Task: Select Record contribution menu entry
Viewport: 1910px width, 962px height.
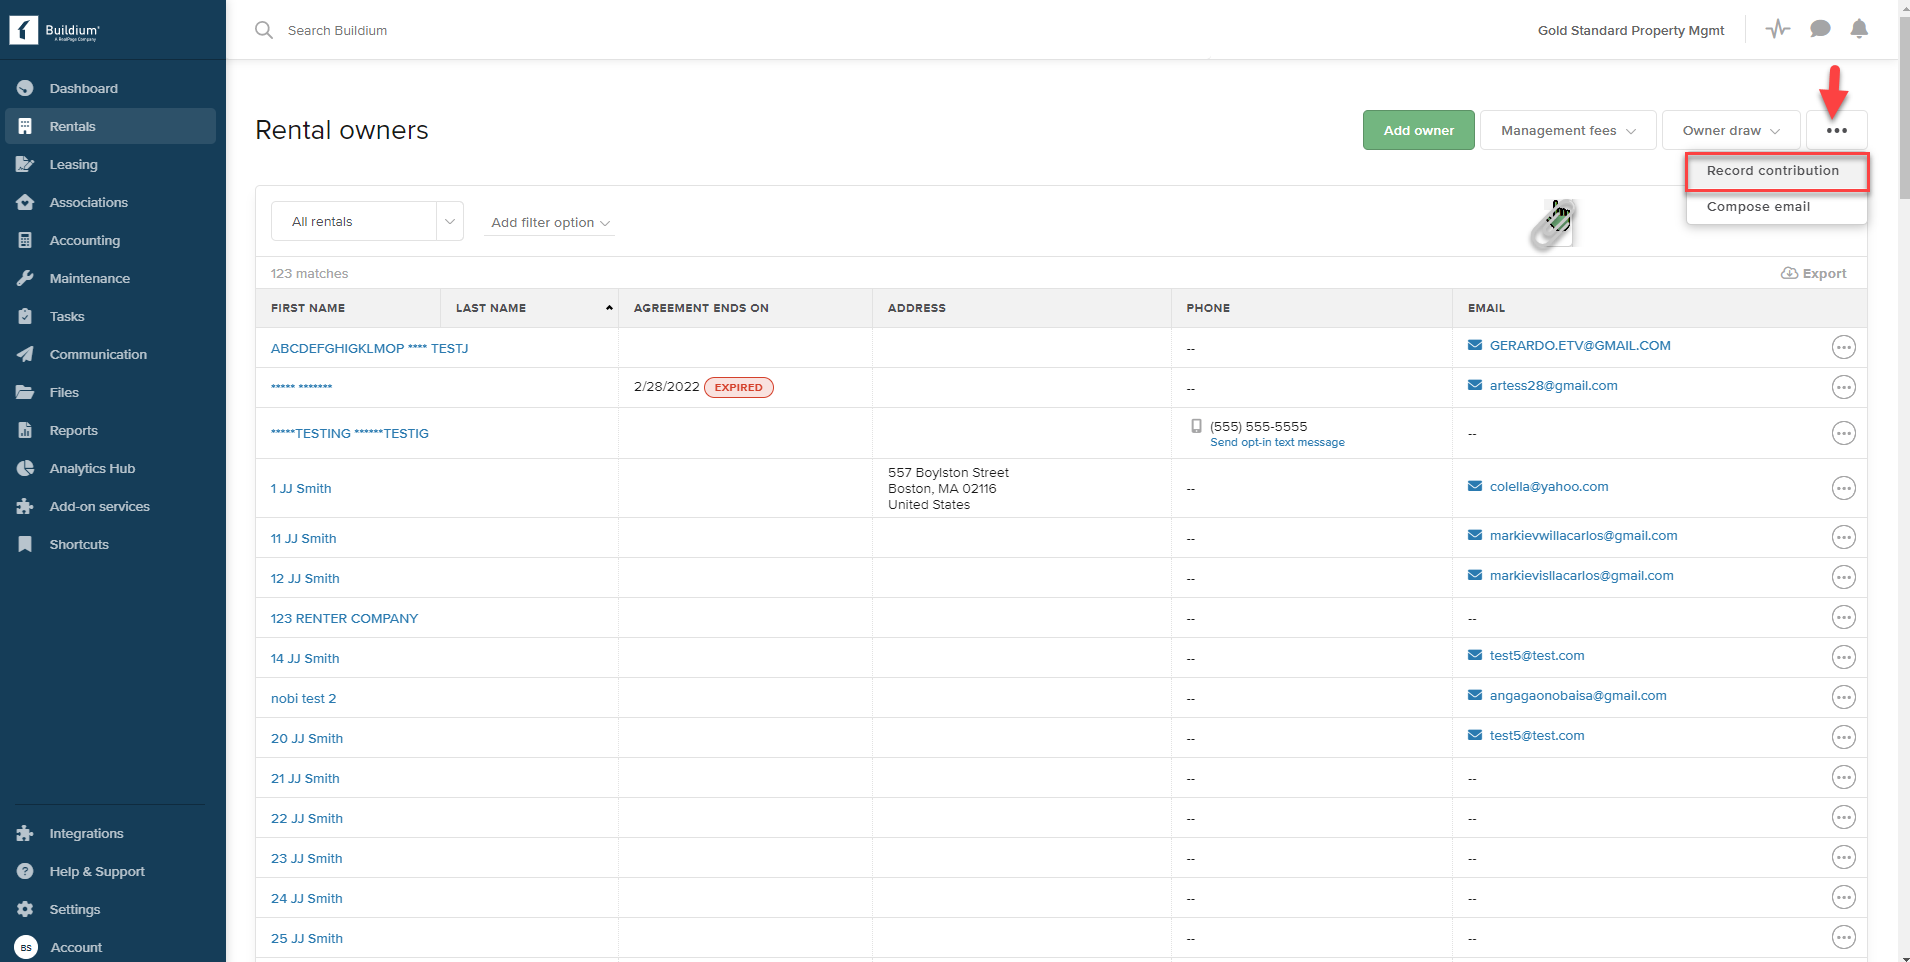Action: click(1776, 171)
